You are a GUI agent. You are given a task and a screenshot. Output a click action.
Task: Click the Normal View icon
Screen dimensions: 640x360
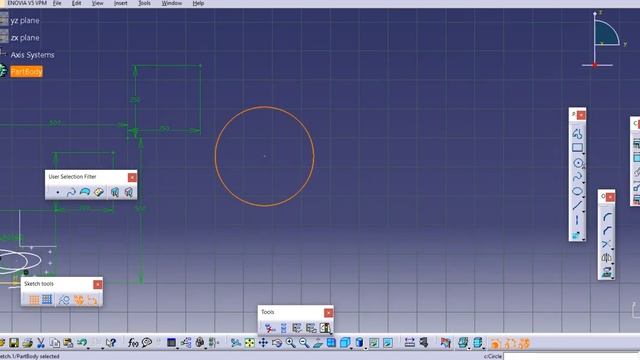(x=318, y=343)
